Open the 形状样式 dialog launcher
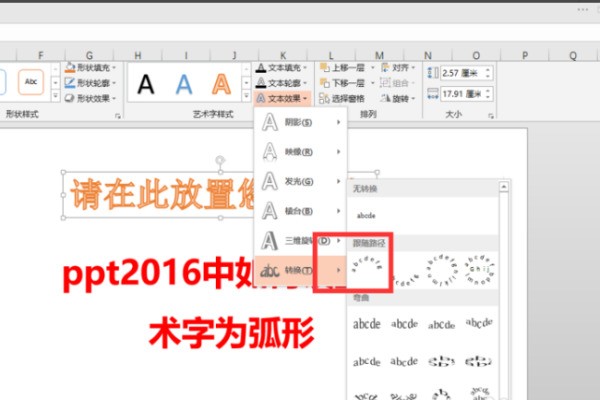Screen dimensions: 600x400 coord(118,115)
